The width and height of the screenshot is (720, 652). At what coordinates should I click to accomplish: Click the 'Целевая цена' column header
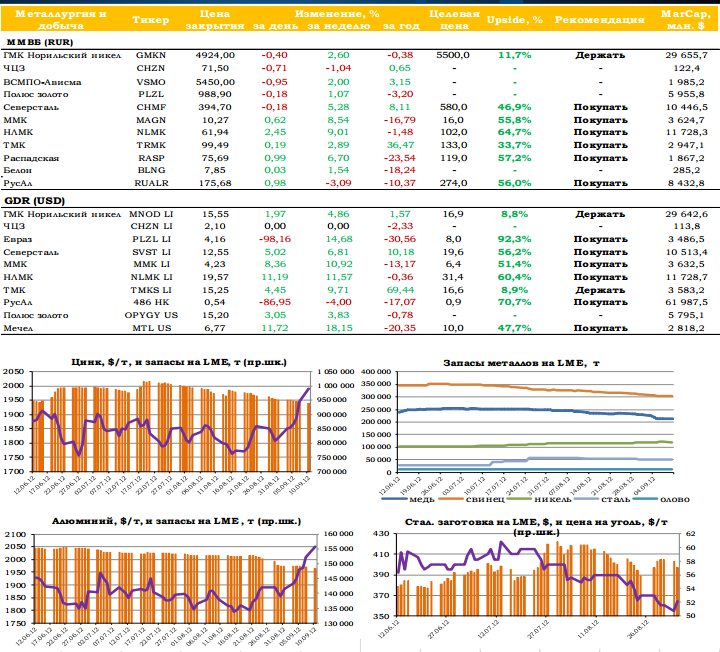point(454,20)
